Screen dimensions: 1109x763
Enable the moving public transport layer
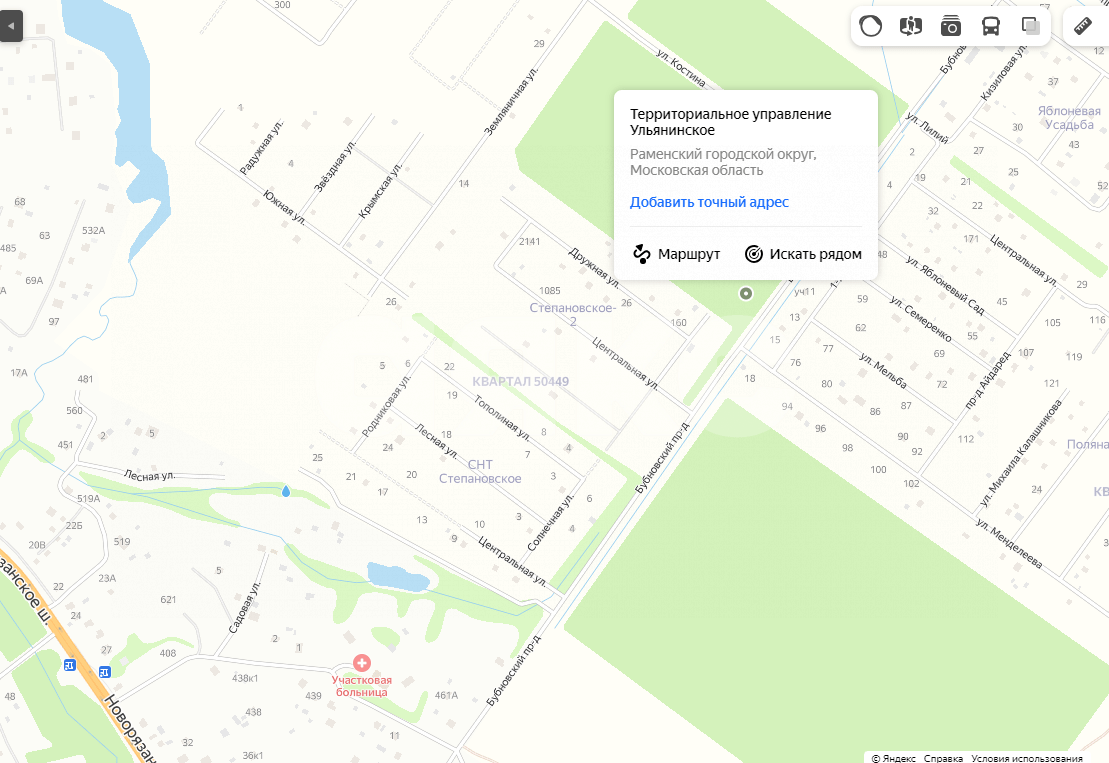tap(991, 26)
